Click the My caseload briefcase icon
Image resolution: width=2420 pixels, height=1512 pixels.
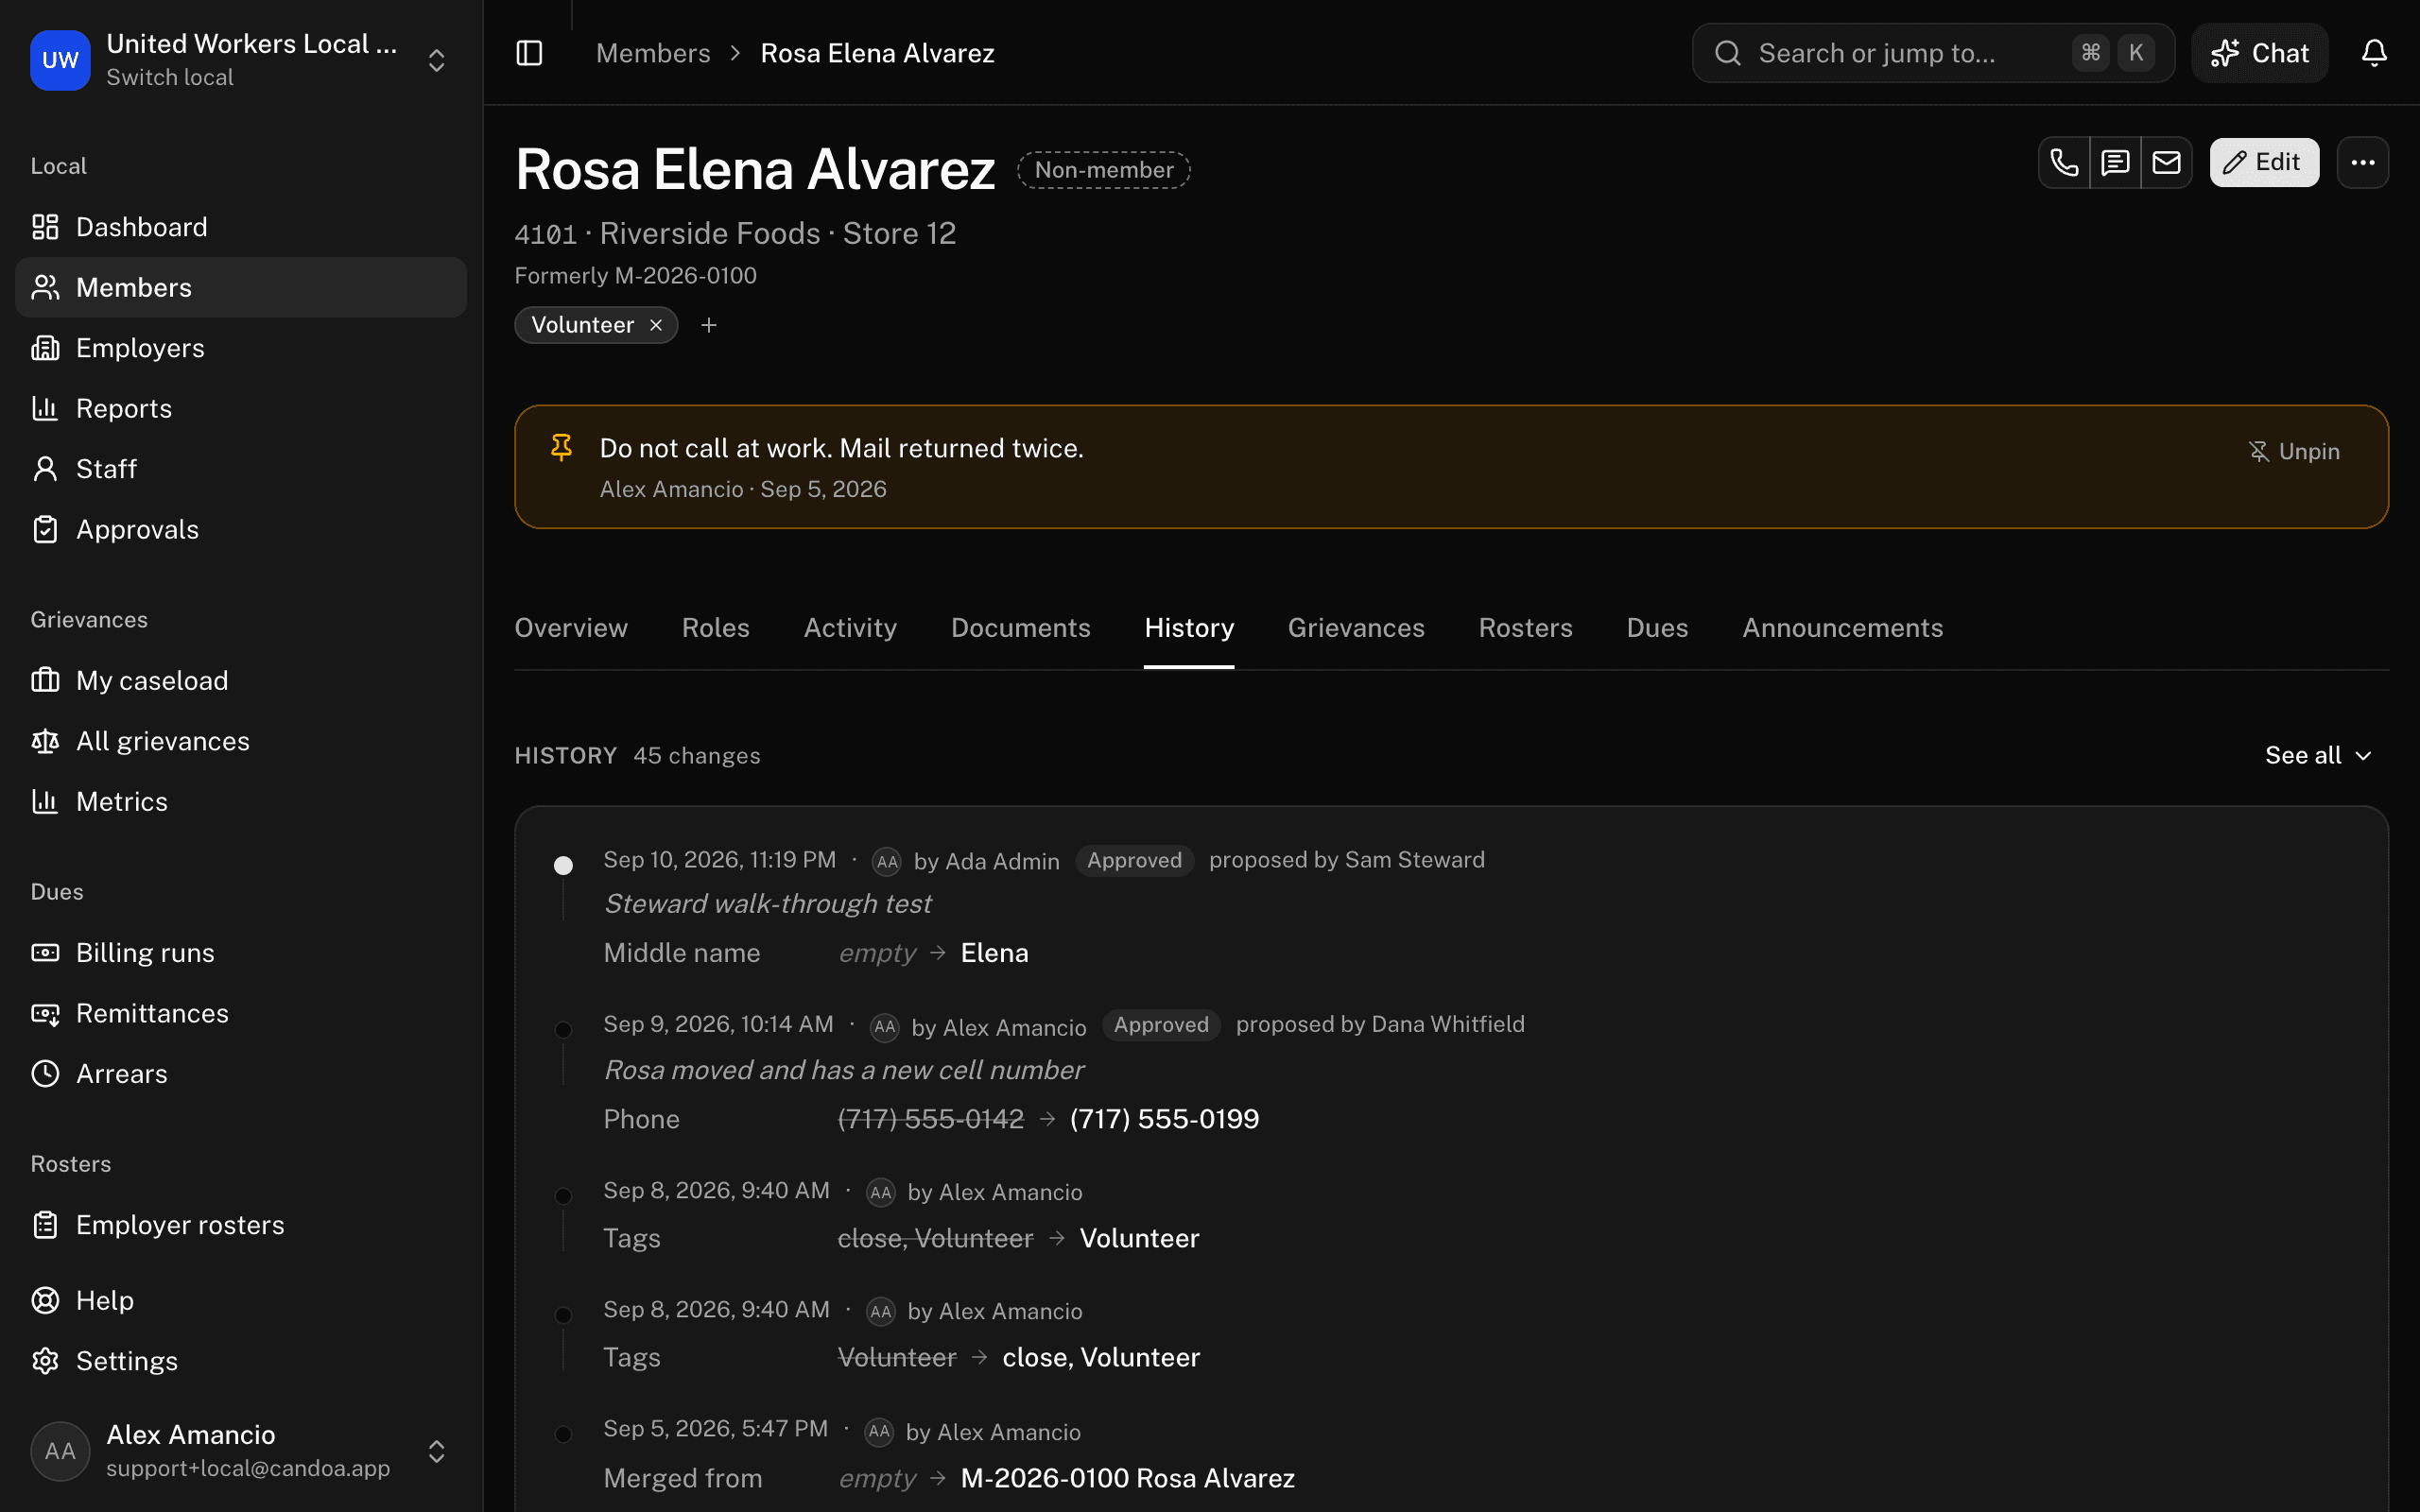click(x=45, y=680)
